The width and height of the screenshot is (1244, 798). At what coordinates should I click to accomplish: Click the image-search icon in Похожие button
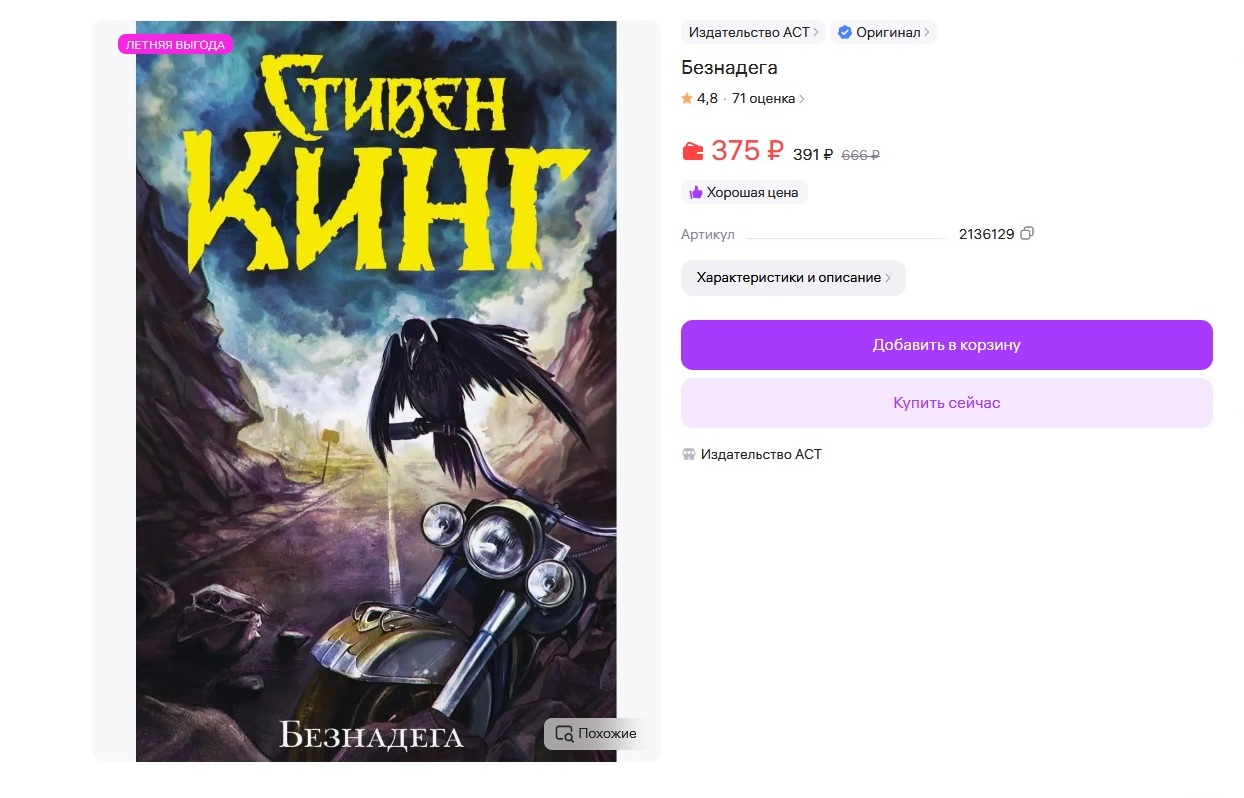(564, 733)
